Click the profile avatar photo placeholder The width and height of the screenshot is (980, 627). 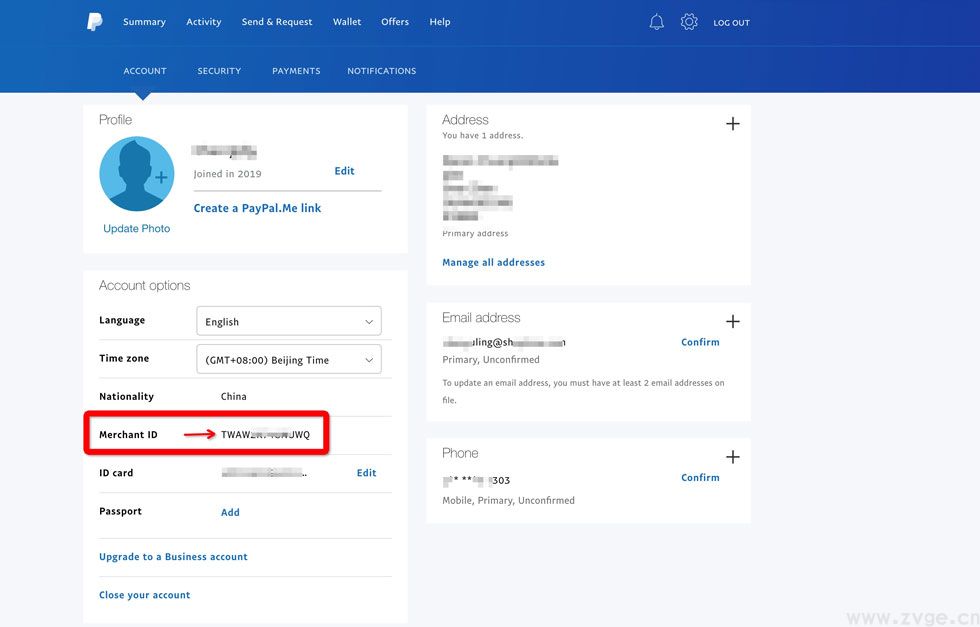(136, 173)
